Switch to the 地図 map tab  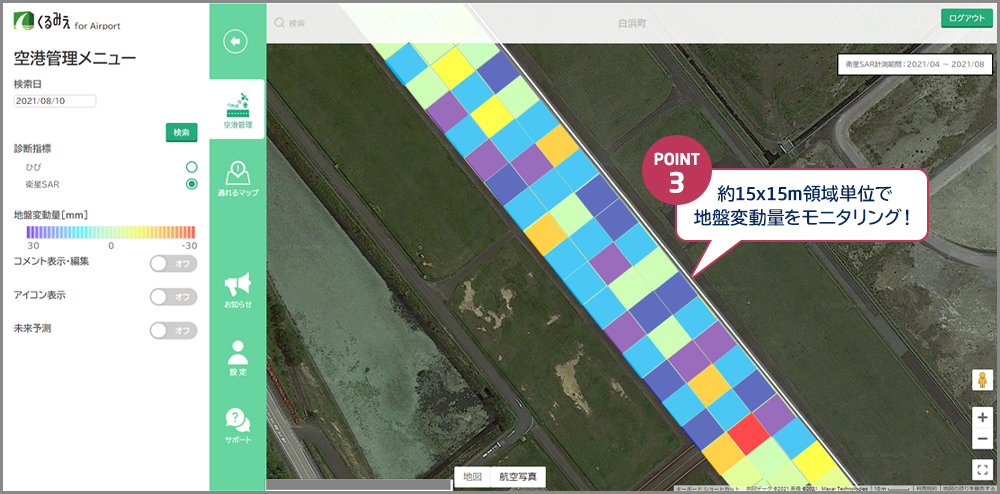click(472, 477)
